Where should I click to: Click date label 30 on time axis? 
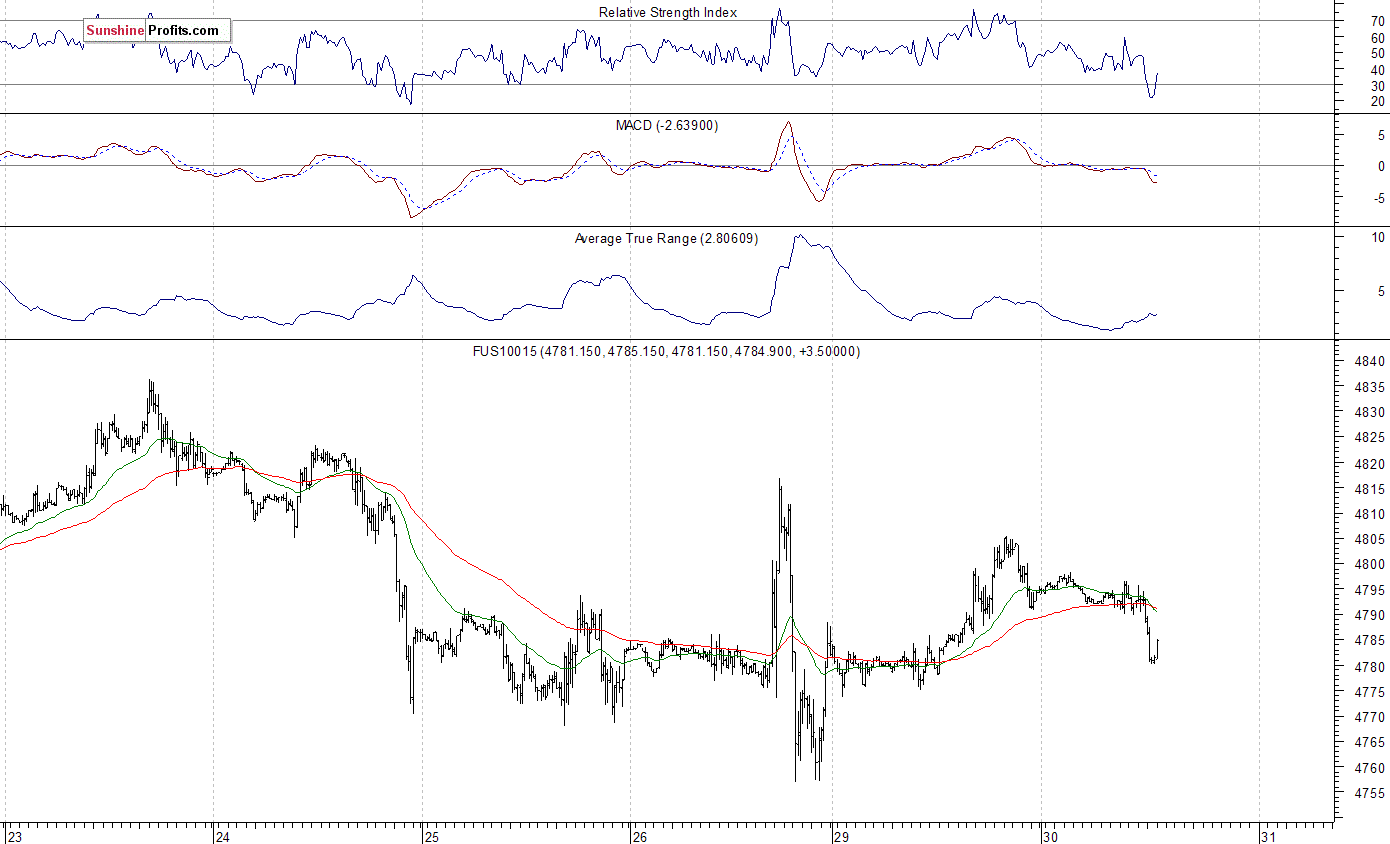click(1049, 836)
